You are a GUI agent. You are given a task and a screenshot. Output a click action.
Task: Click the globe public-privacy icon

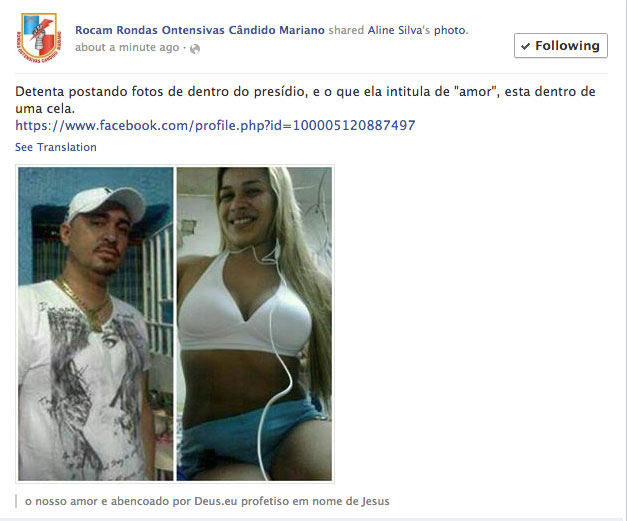coord(195,49)
